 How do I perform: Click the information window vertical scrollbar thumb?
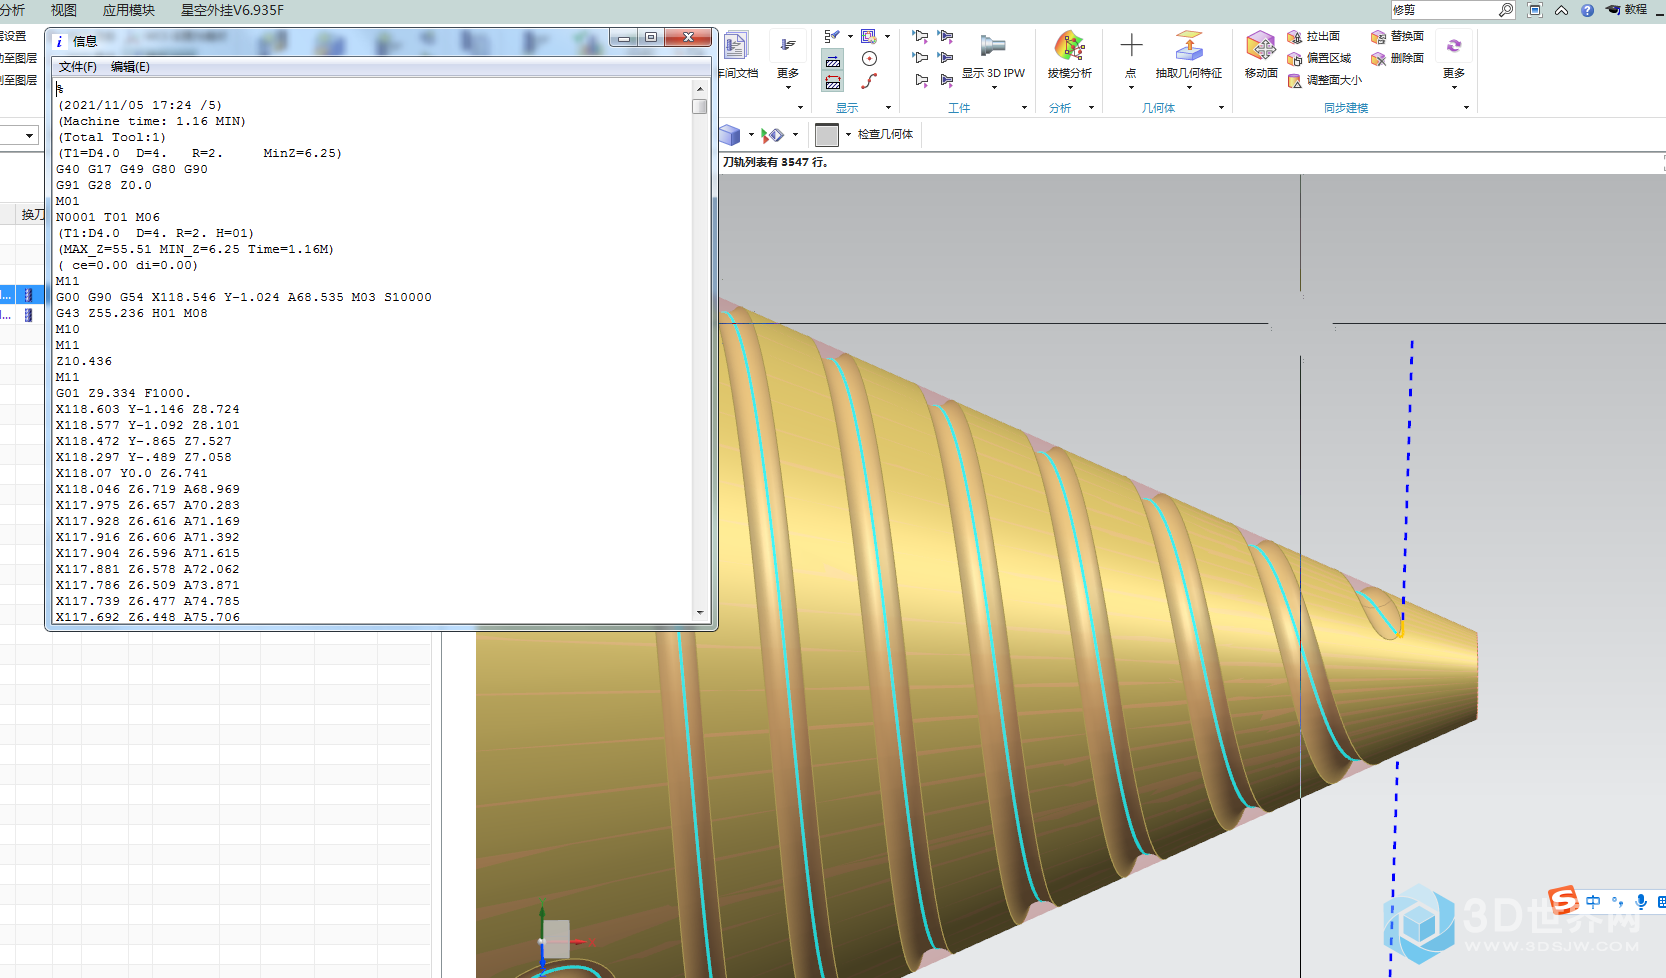pyautogui.click(x=700, y=106)
